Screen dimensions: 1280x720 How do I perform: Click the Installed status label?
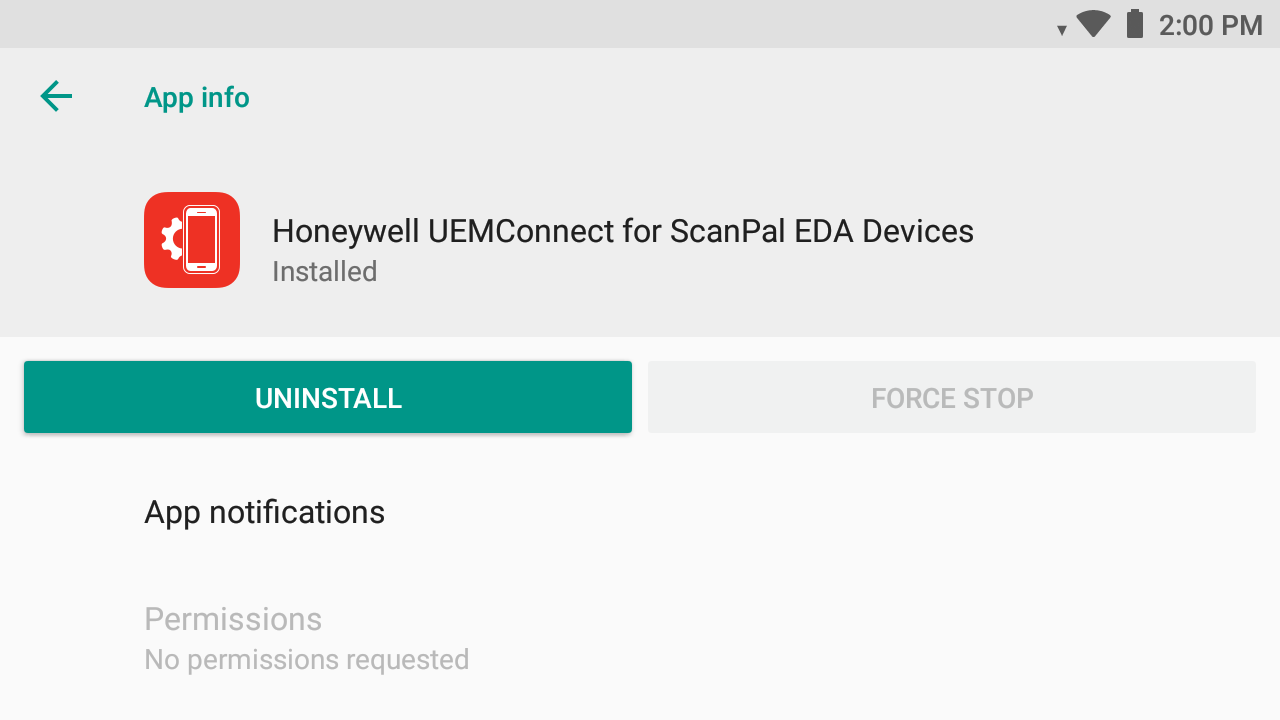click(x=324, y=272)
